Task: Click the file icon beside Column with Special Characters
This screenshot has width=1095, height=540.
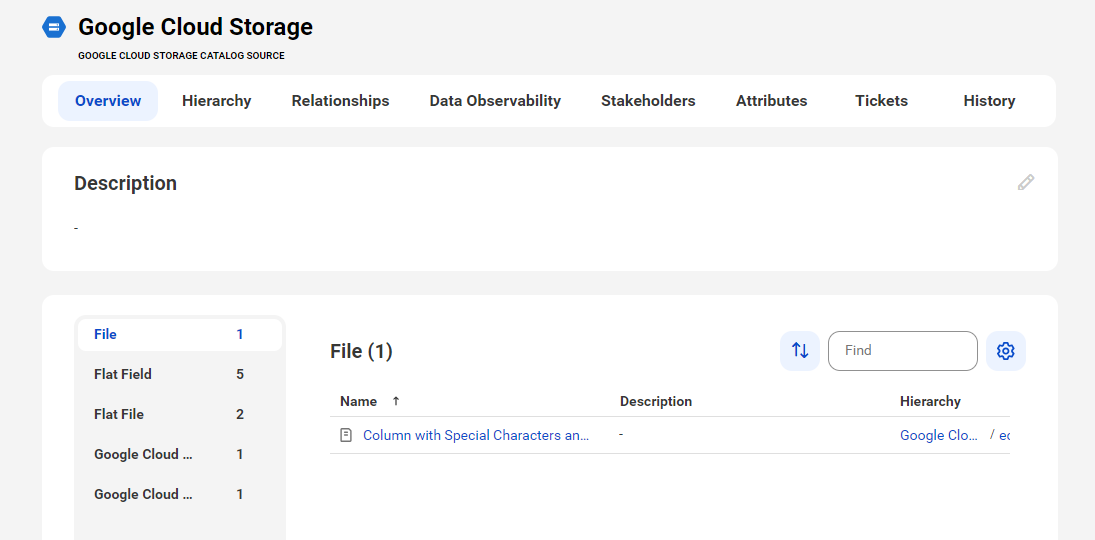Action: [x=346, y=435]
